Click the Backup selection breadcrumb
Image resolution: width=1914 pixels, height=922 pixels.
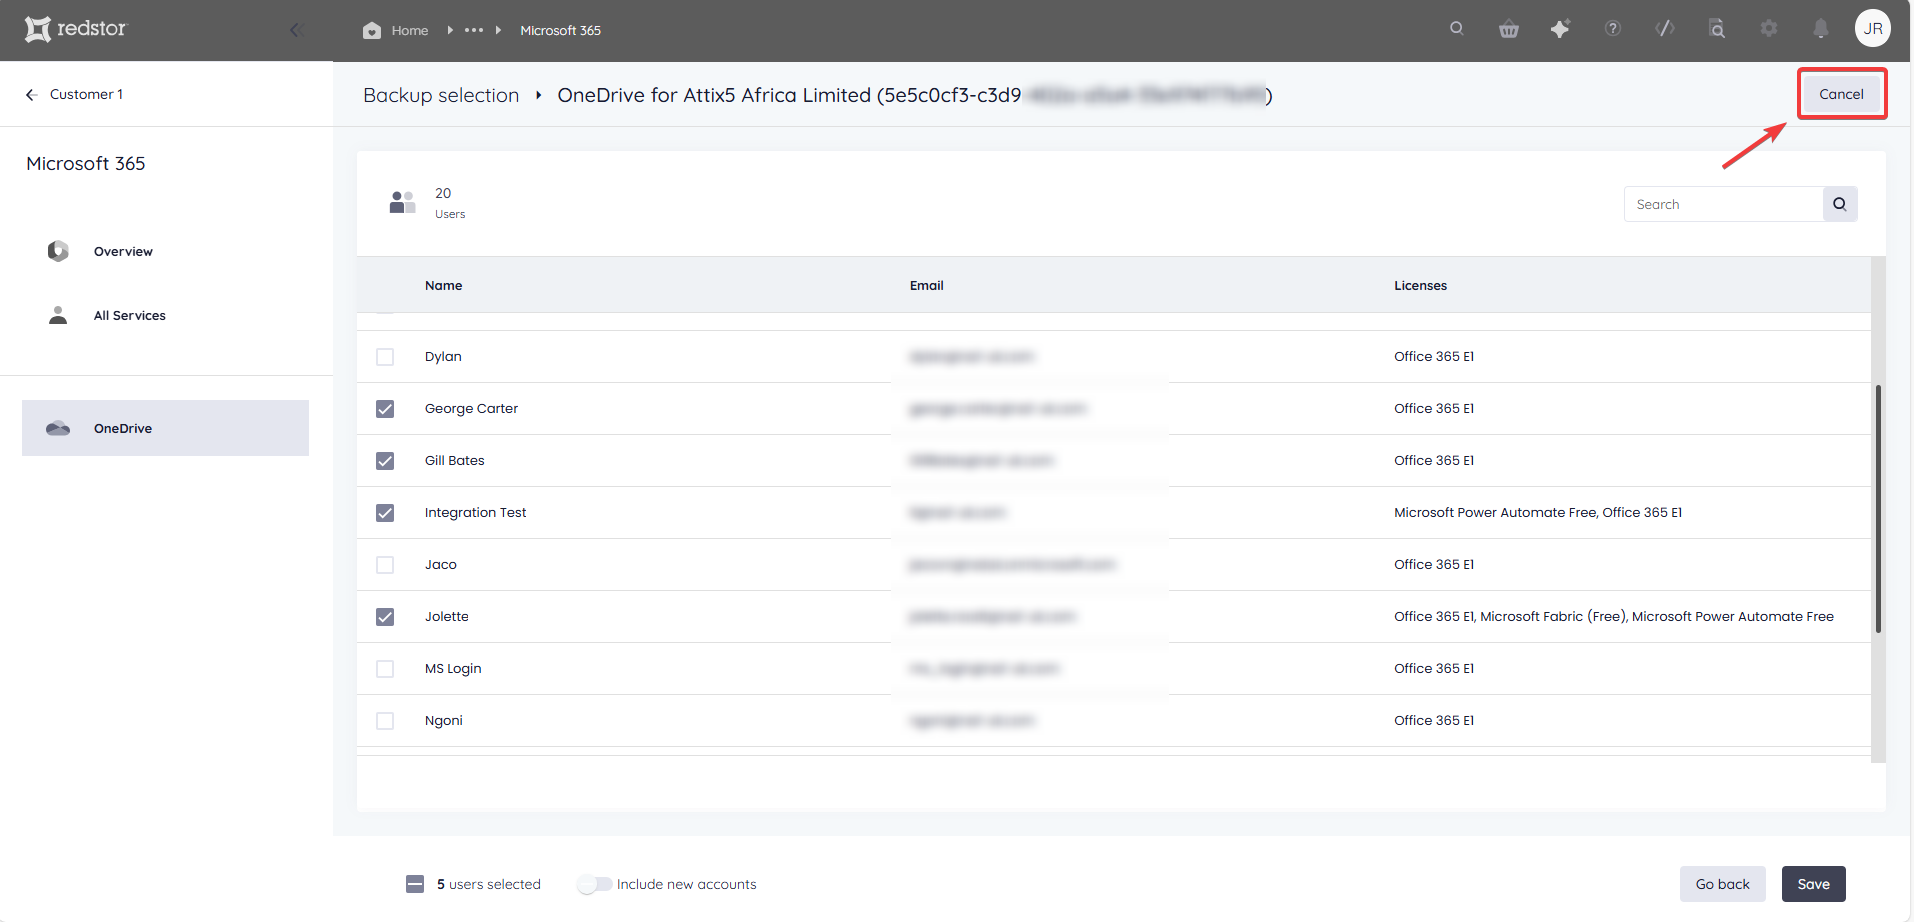(441, 95)
